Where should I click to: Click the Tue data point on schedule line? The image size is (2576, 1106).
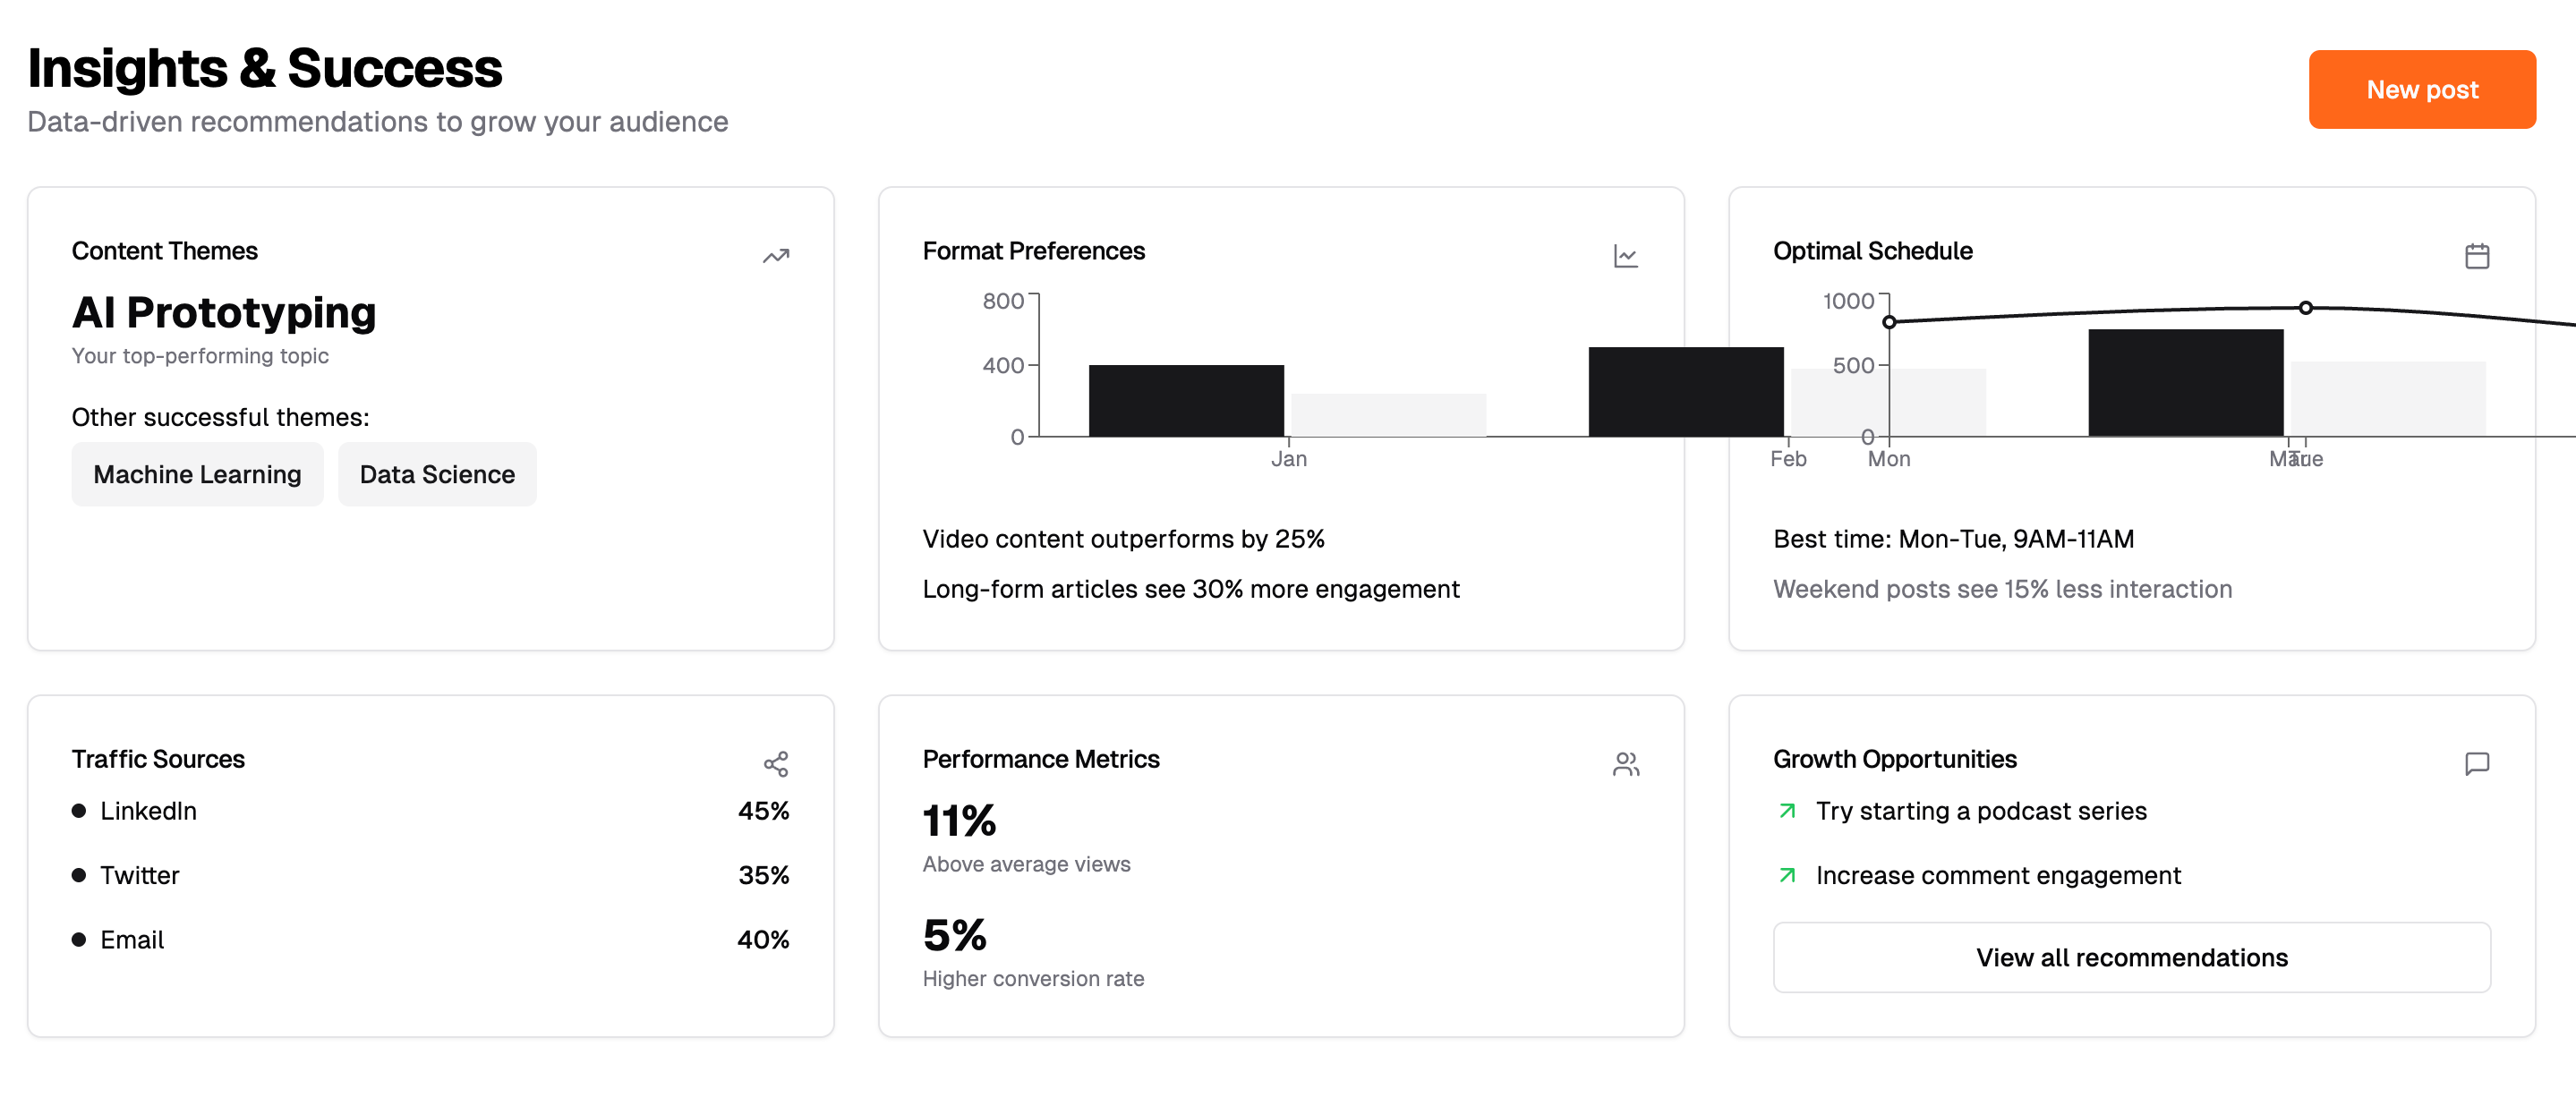pos(2305,308)
